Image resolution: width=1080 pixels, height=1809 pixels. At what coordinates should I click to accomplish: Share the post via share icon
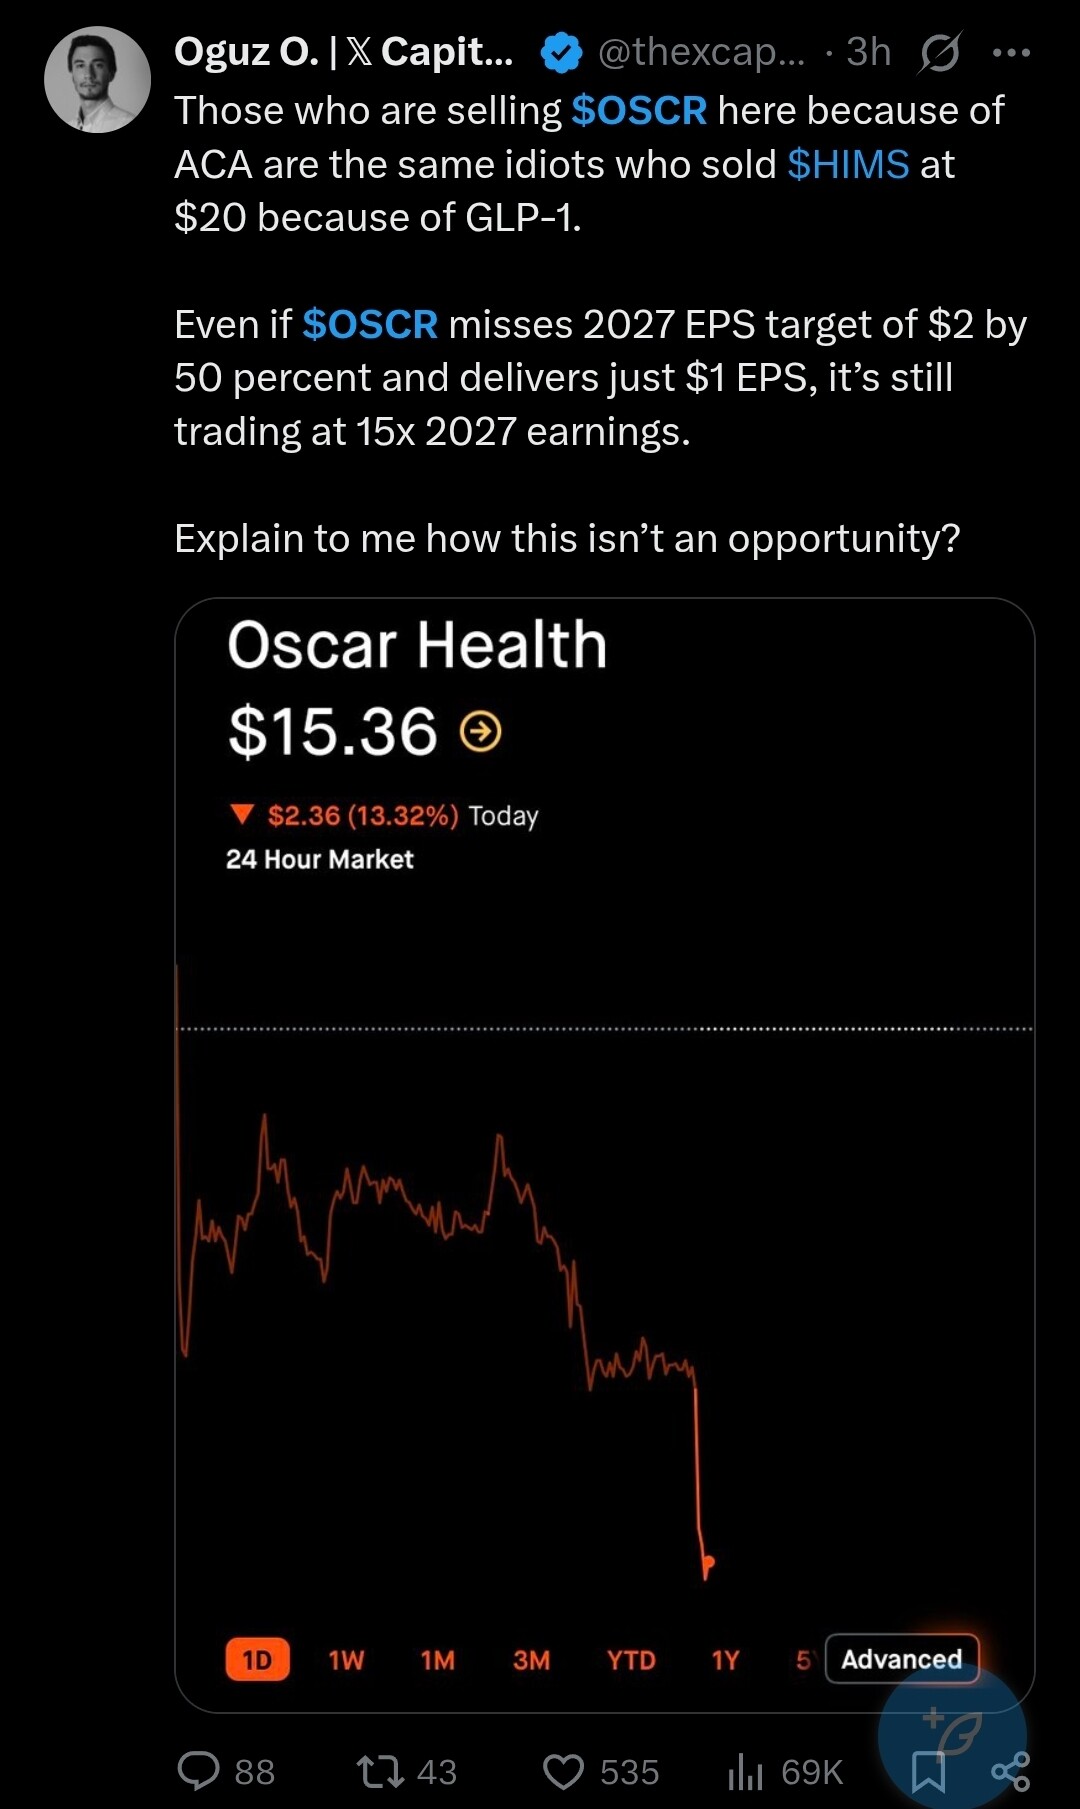[1010, 1771]
